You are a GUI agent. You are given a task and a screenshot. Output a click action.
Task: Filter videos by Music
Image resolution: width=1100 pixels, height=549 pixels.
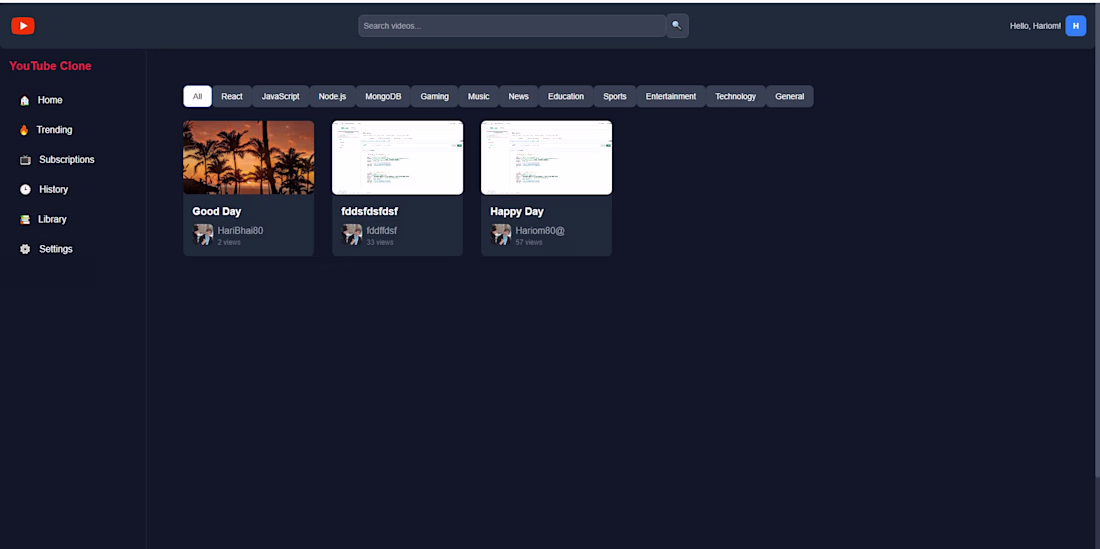tap(478, 96)
